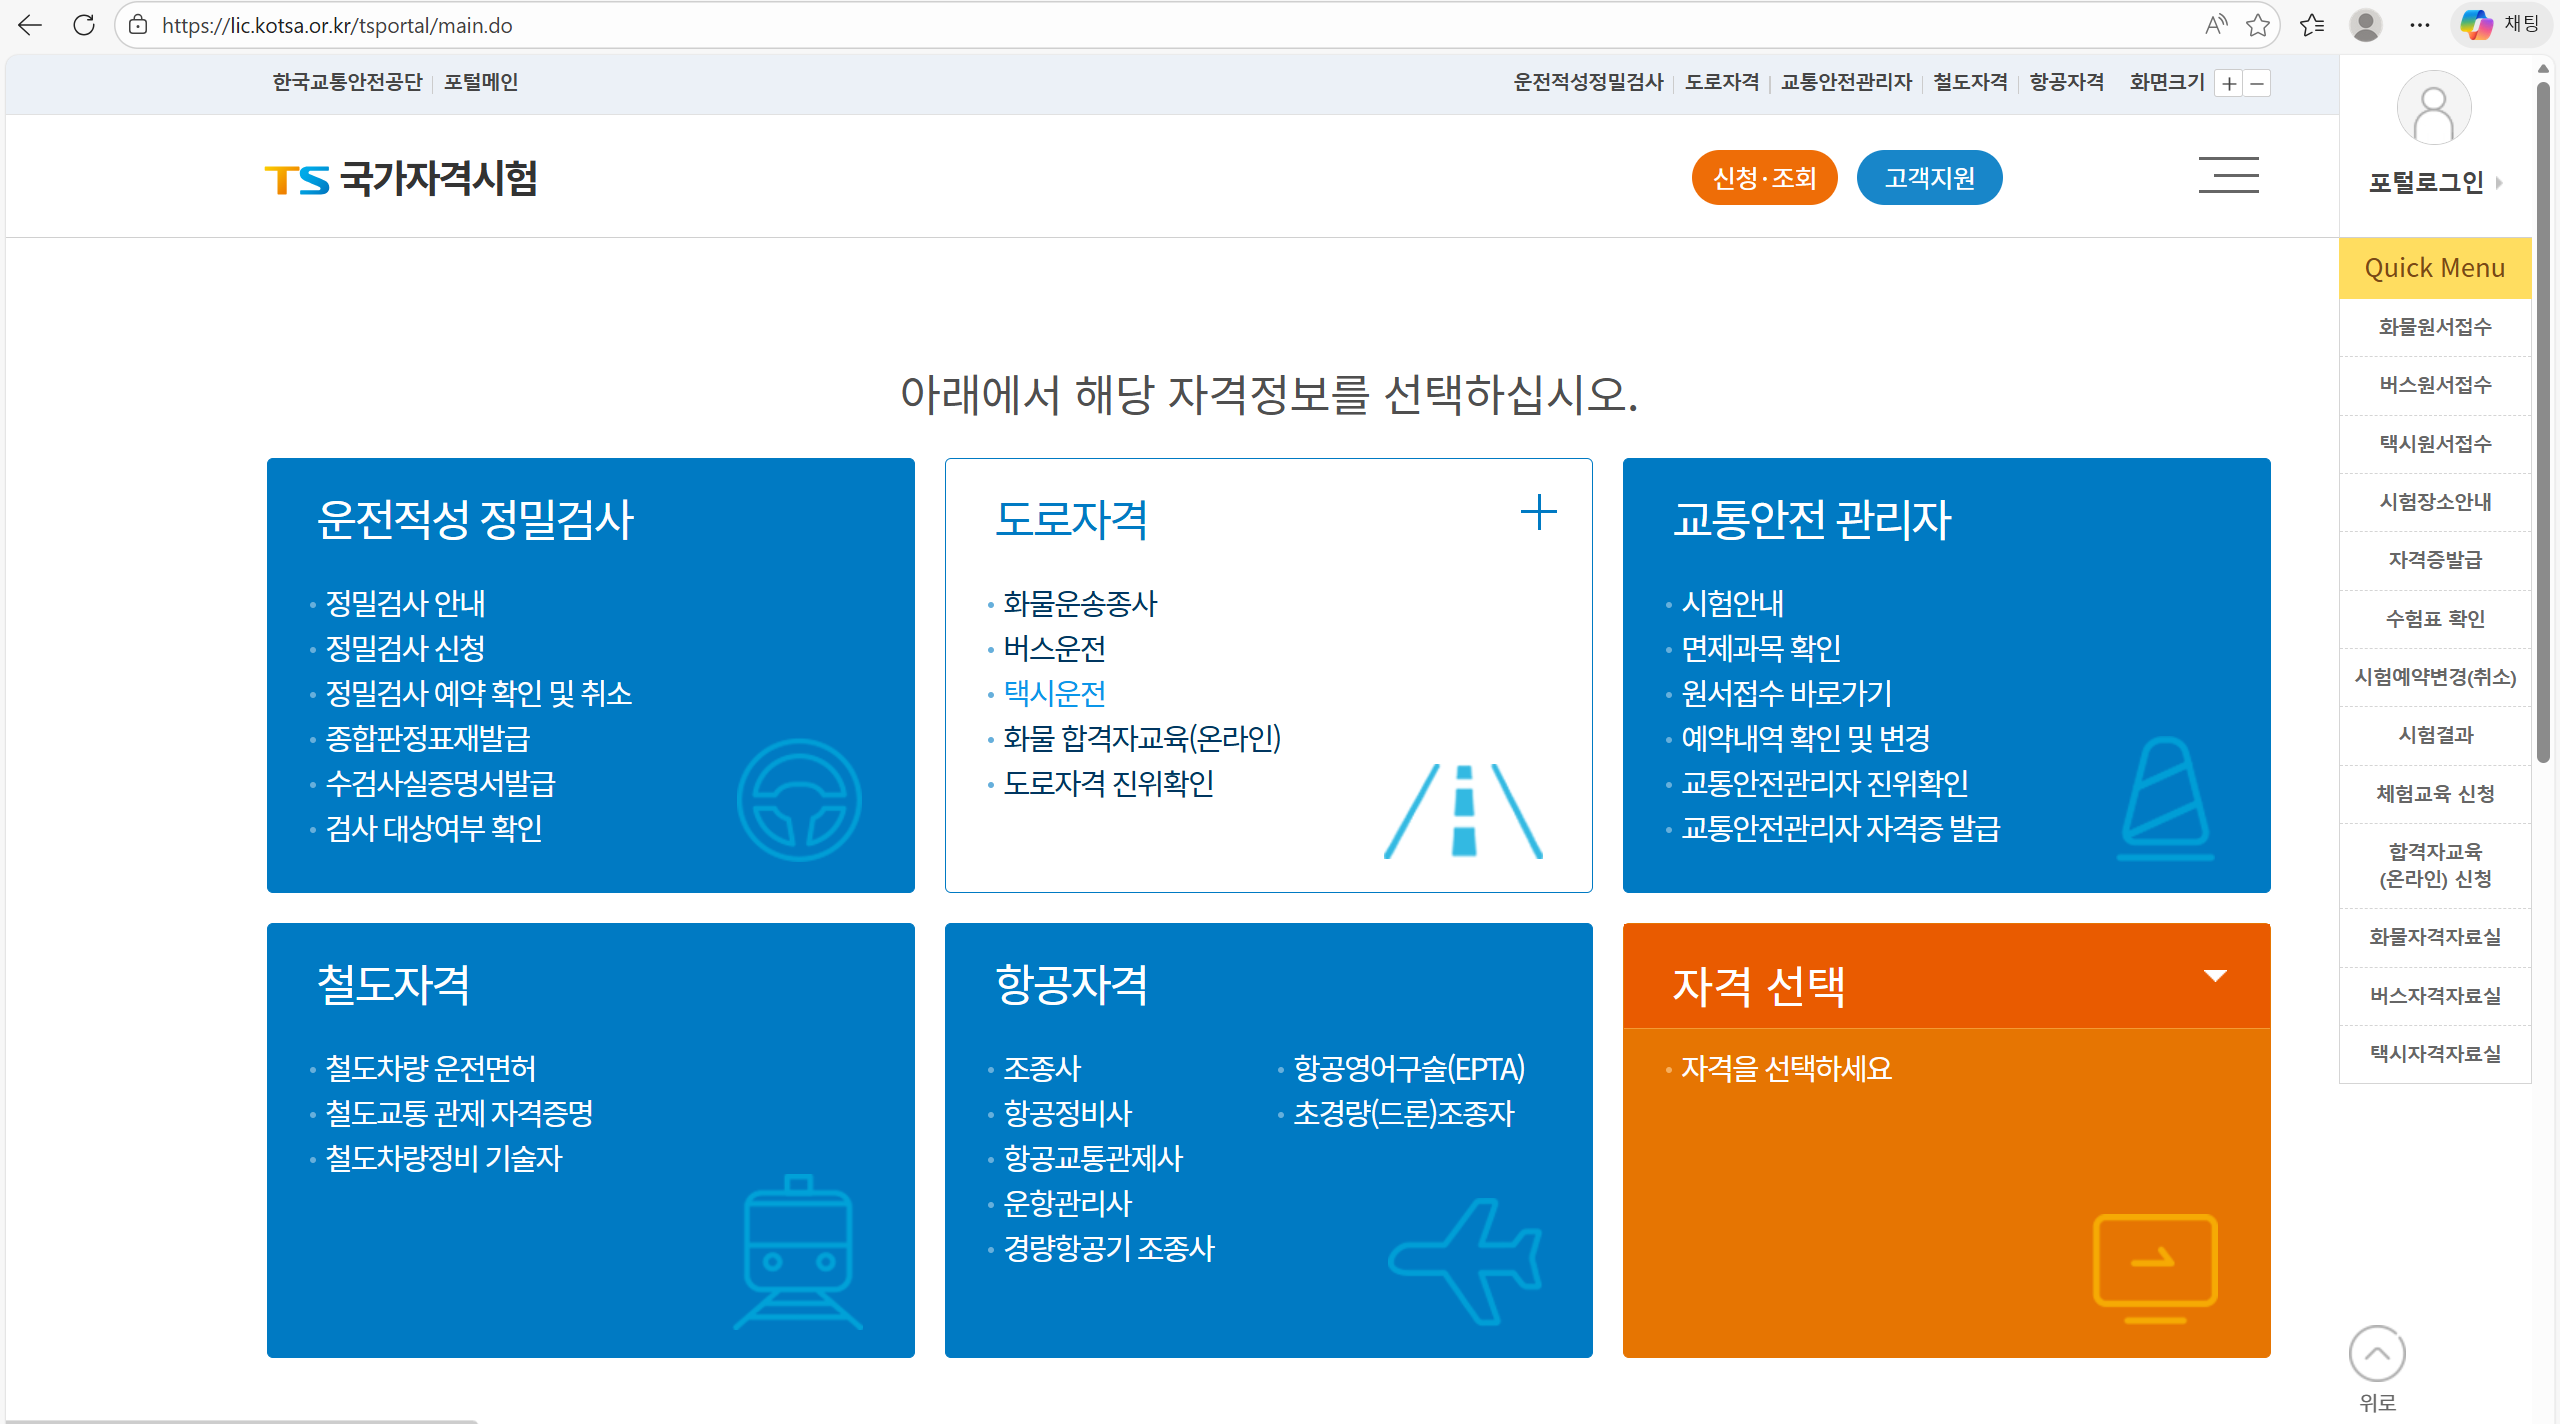This screenshot has height=1424, width=2560.
Task: Open Copilot chat icon
Action: point(2476,25)
